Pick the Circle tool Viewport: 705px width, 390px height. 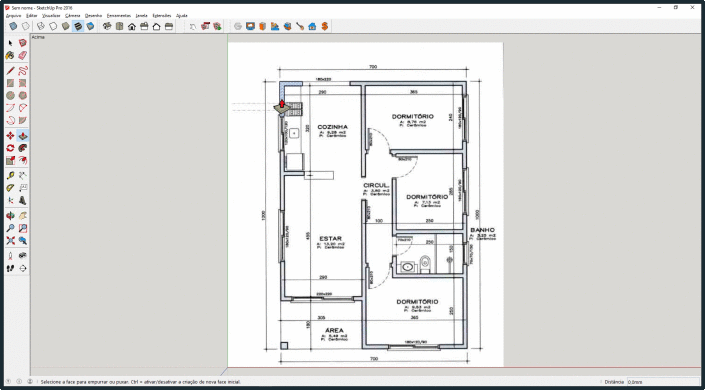[x=10, y=95]
